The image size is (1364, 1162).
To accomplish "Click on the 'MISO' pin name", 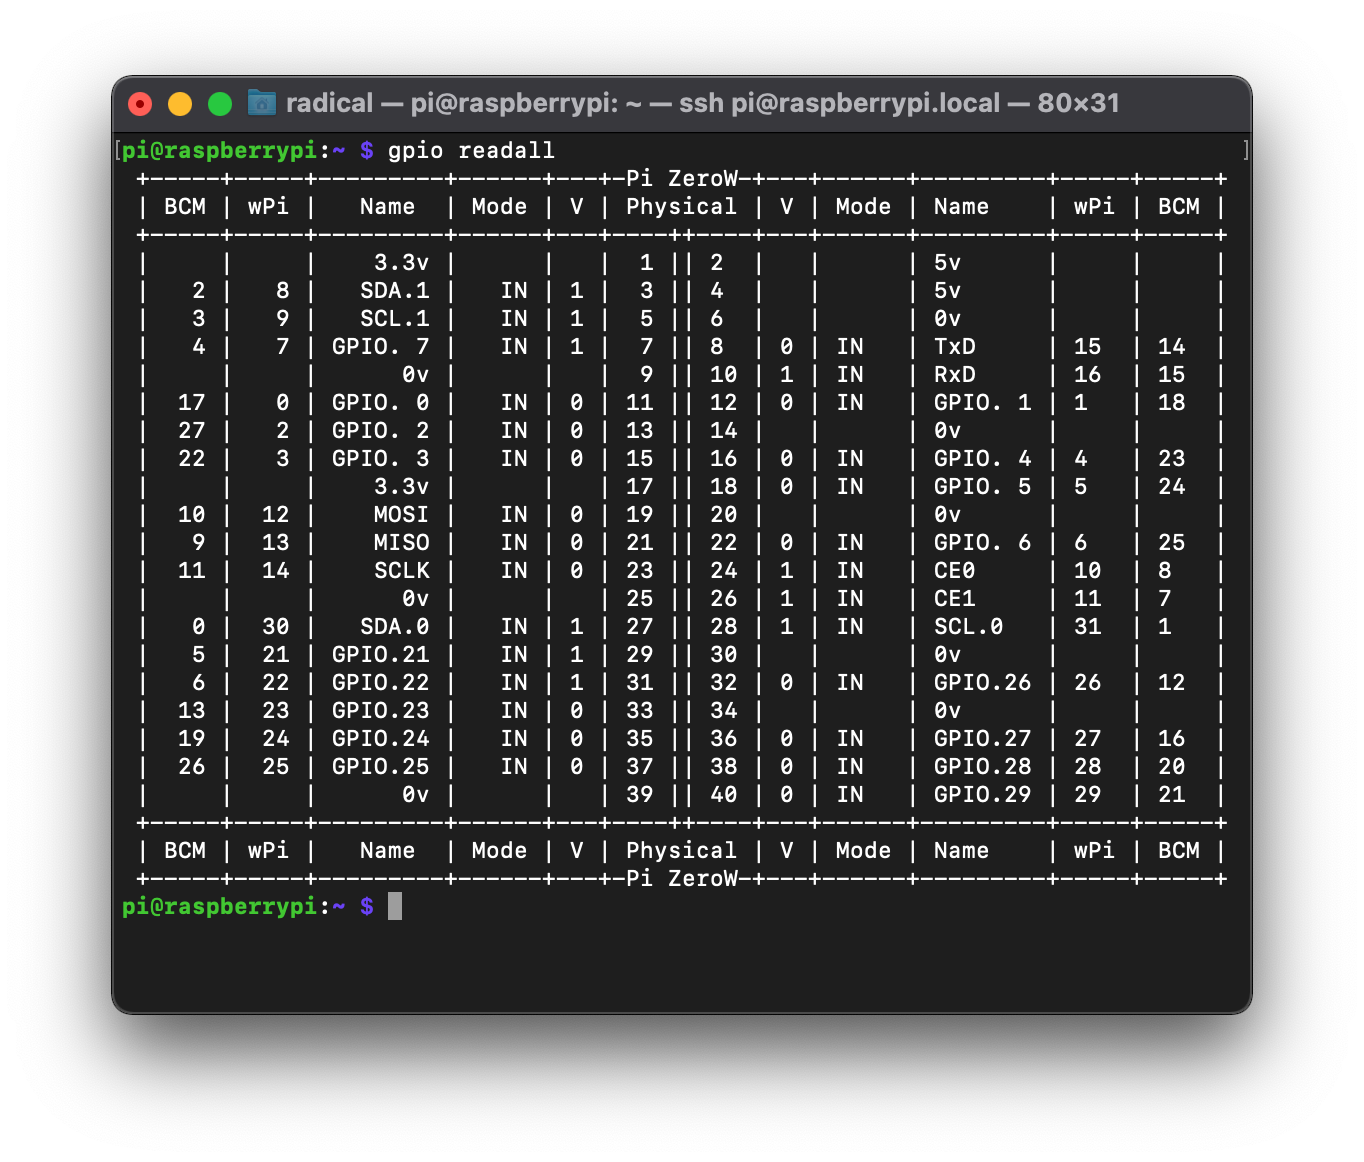I will [401, 542].
